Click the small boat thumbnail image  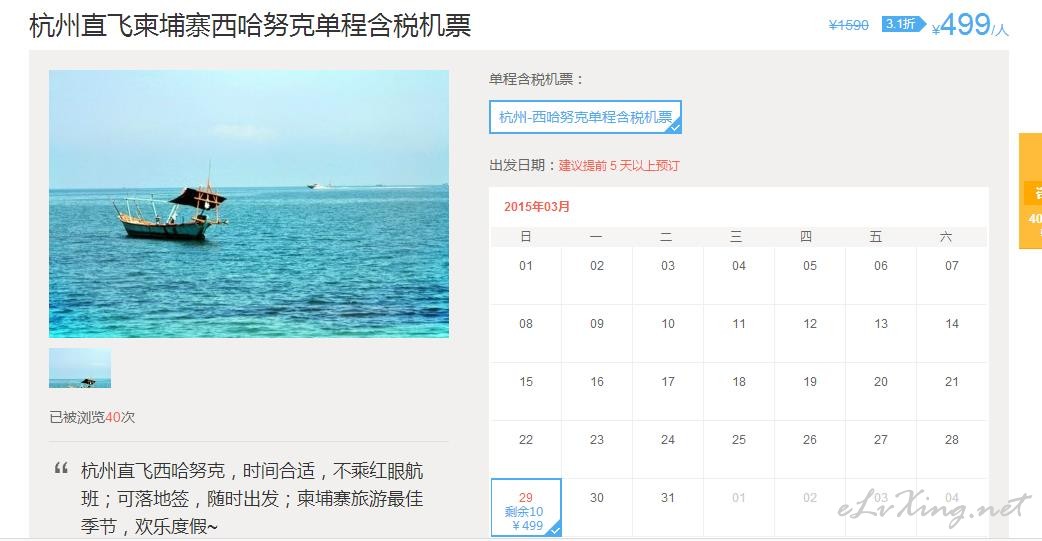click(x=80, y=368)
